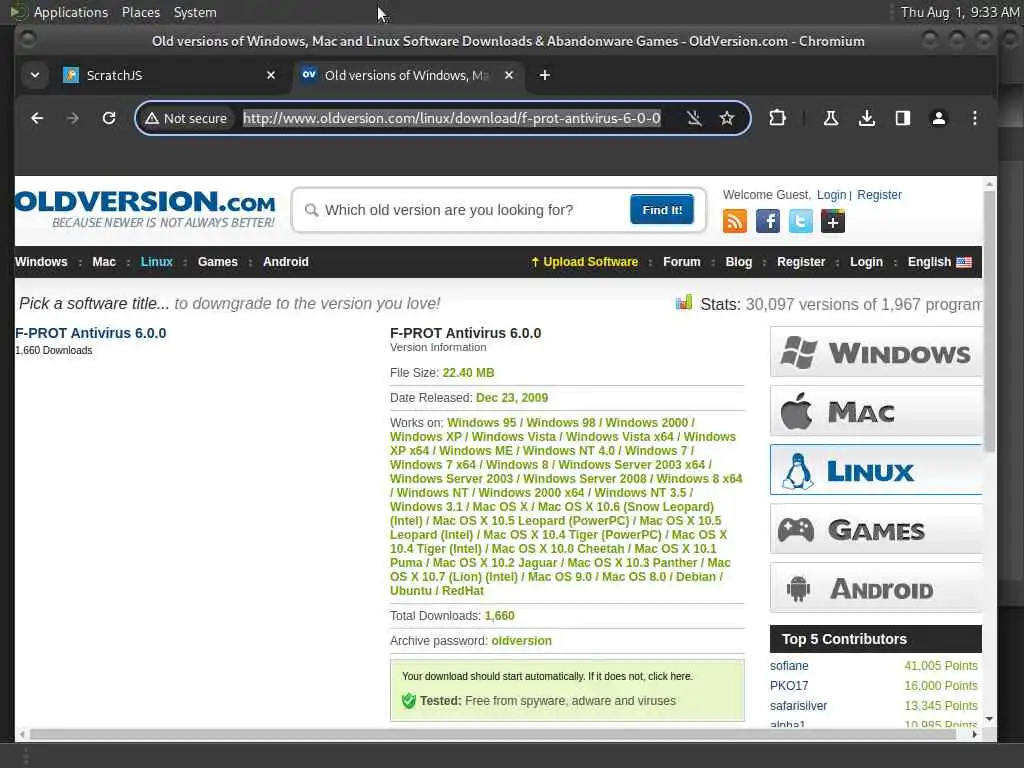1024x768 pixels.
Task: Open Blog in the nav bar
Action: (739, 262)
